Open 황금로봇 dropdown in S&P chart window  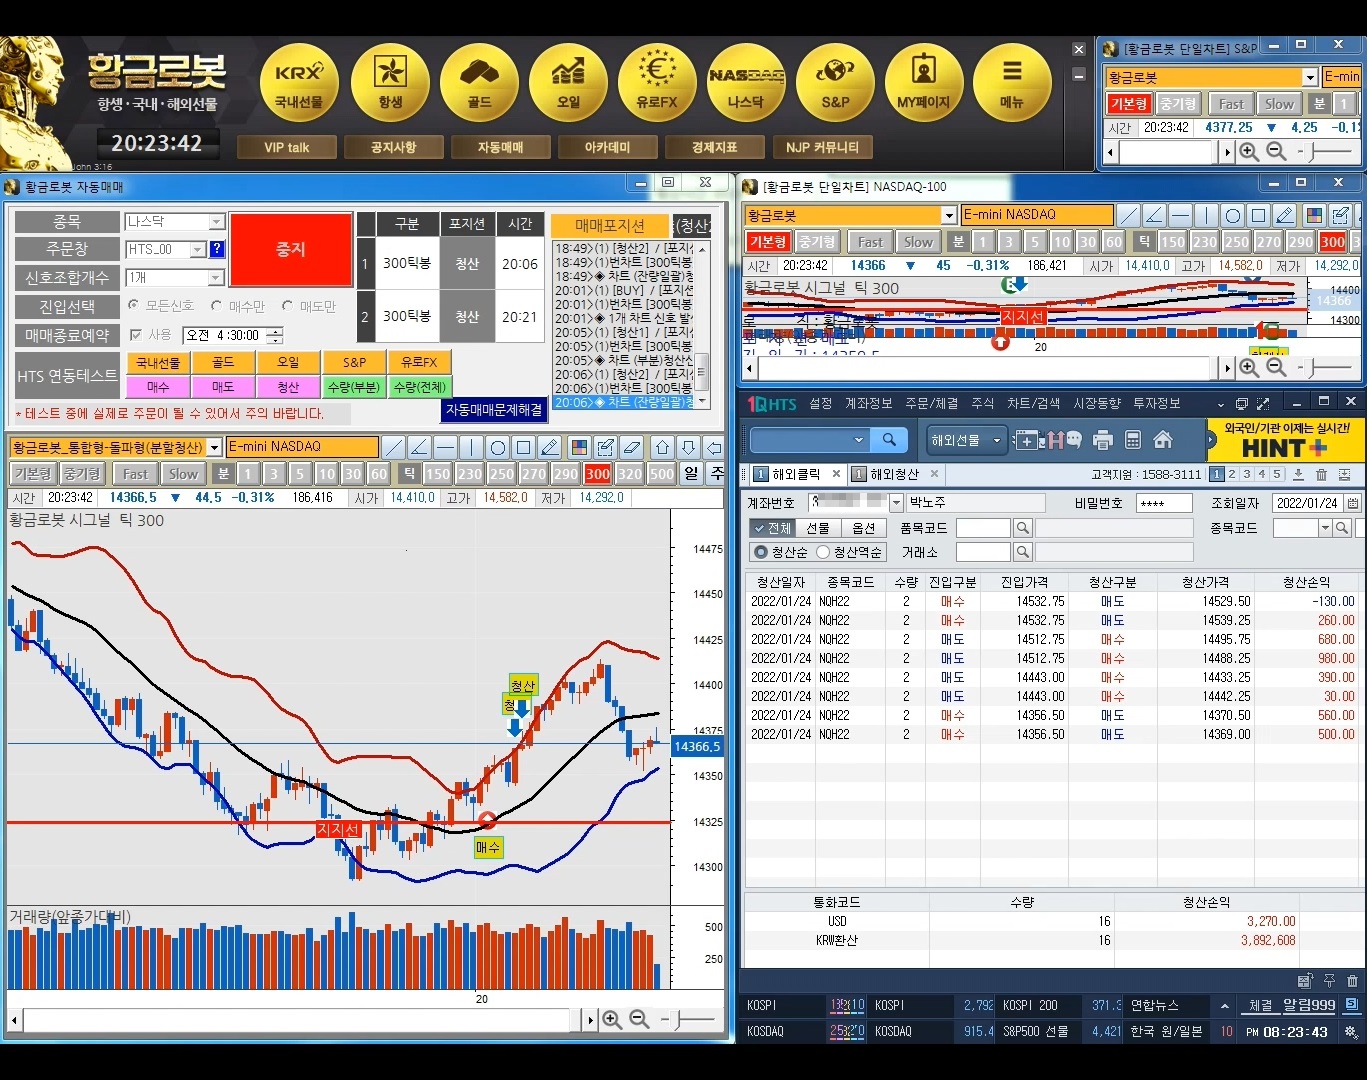(1310, 77)
